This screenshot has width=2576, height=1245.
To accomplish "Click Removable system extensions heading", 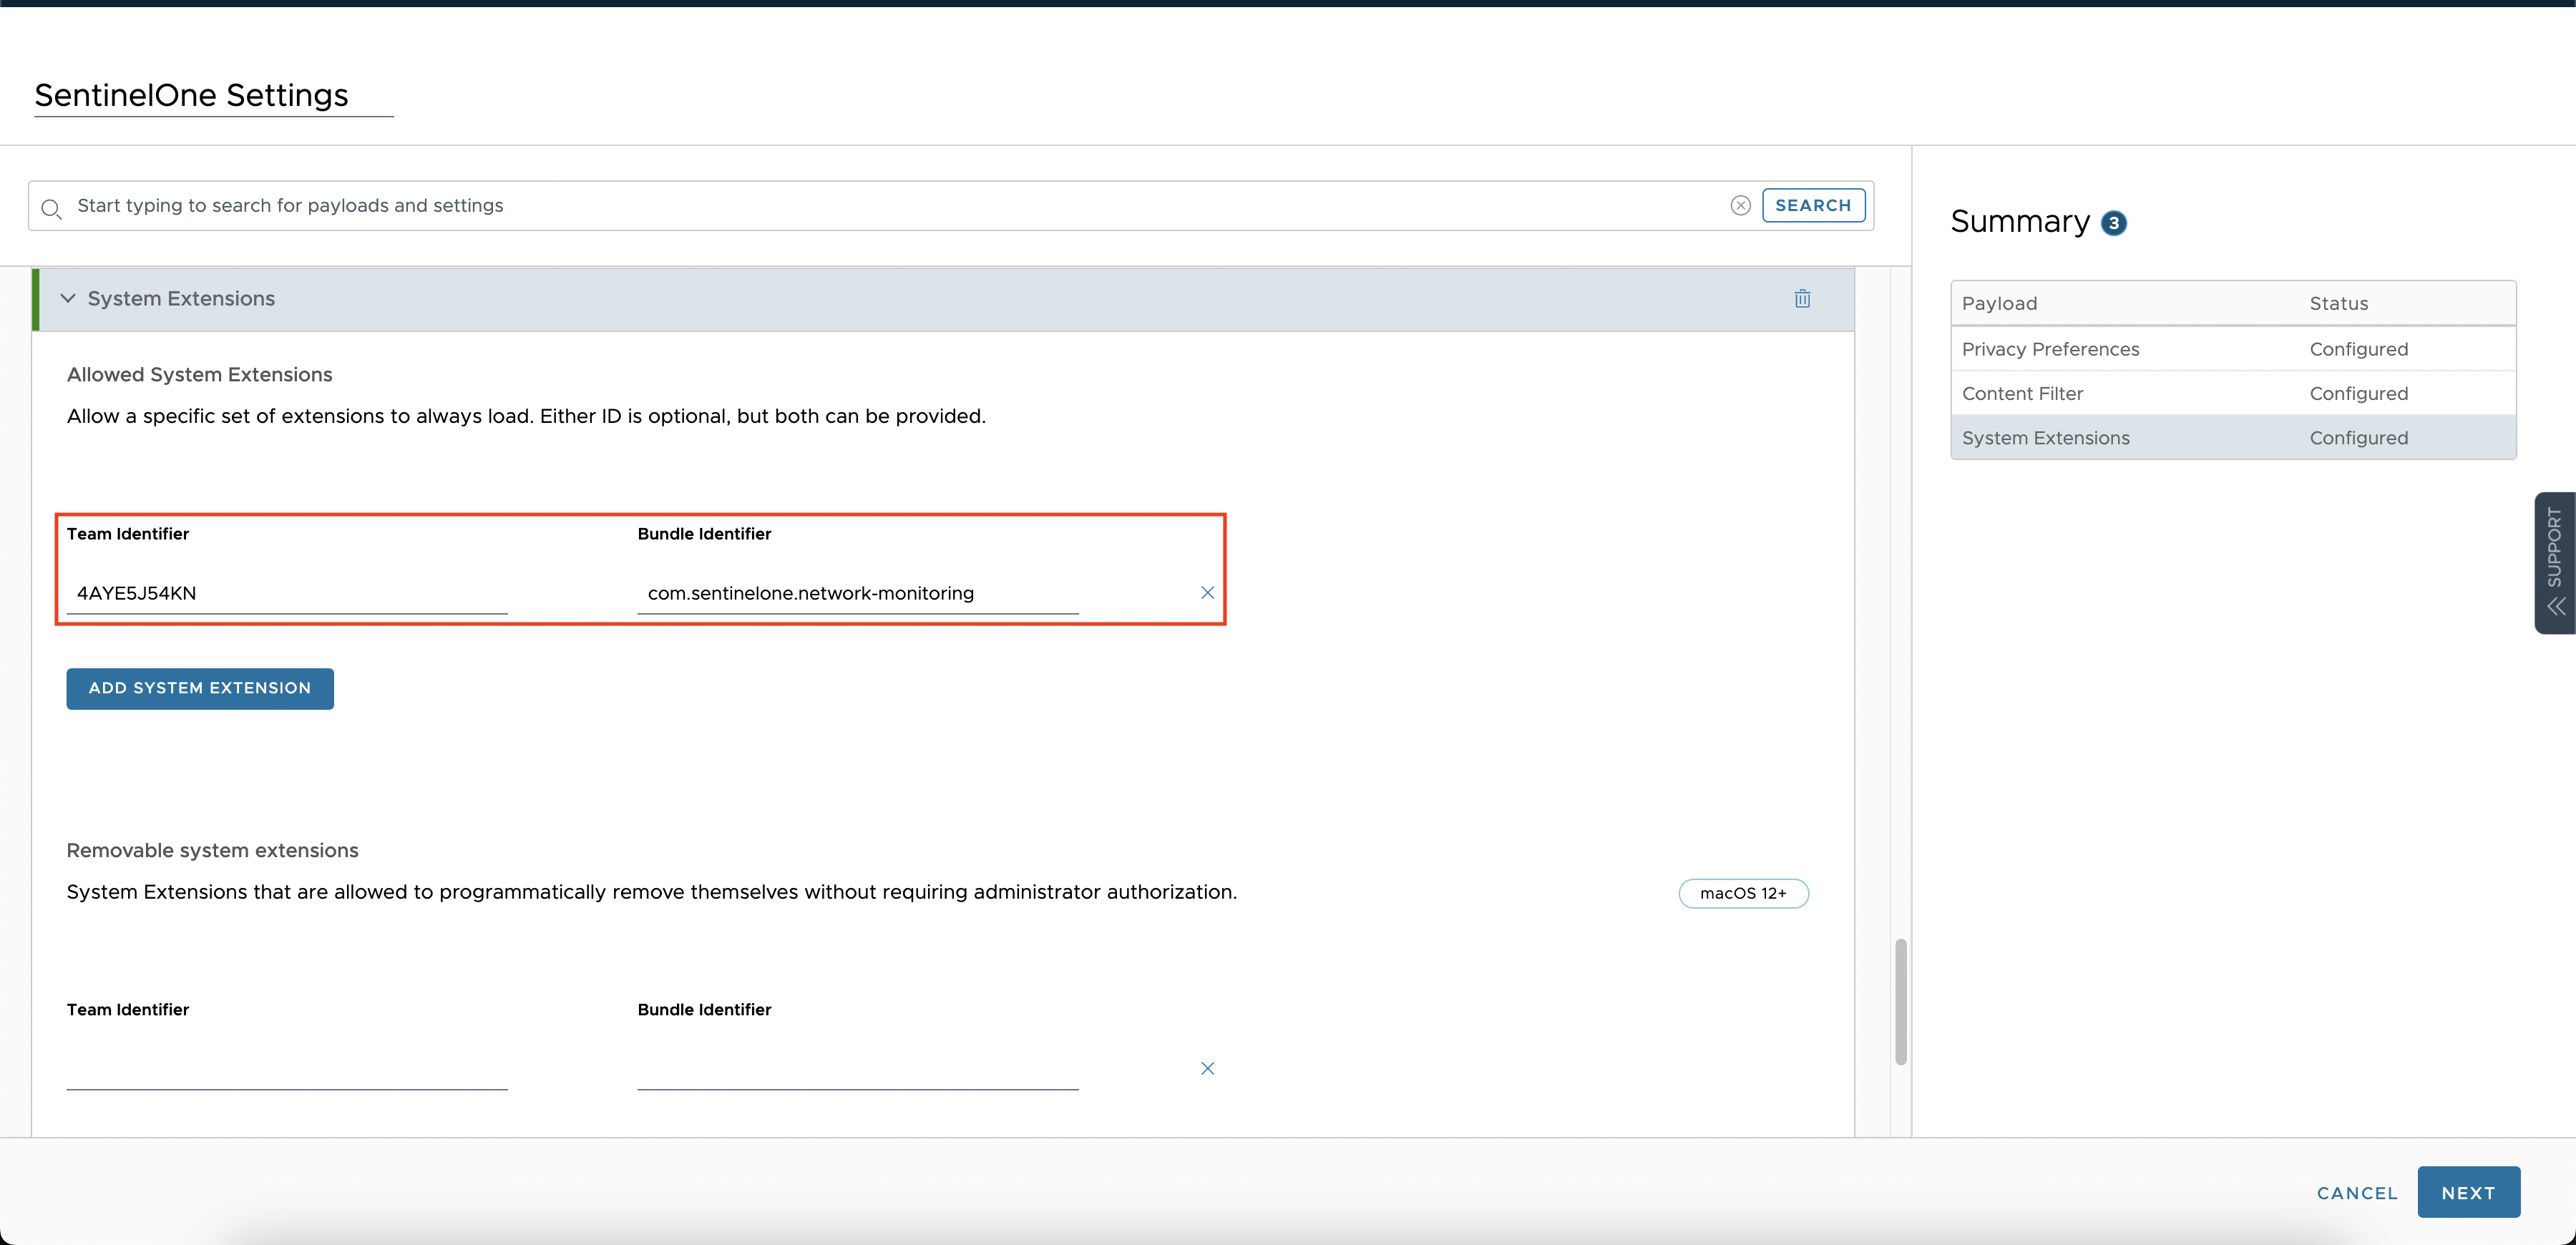I will (x=212, y=850).
